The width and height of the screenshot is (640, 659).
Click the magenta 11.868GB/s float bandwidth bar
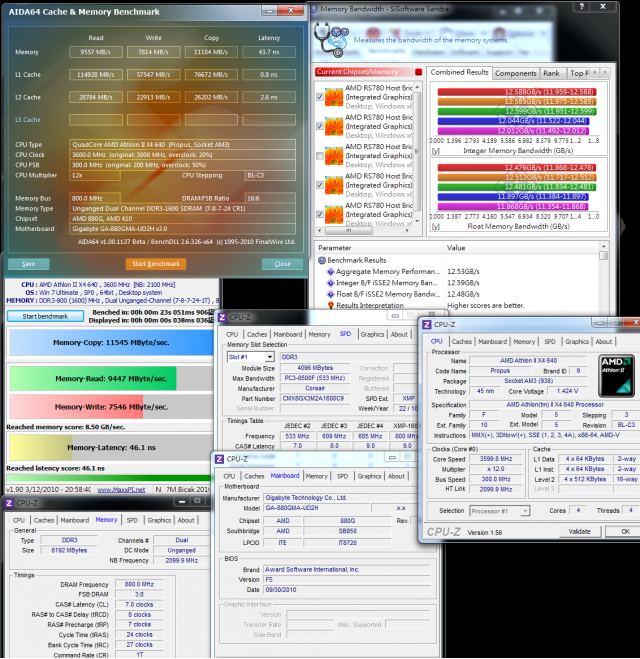click(x=512, y=206)
